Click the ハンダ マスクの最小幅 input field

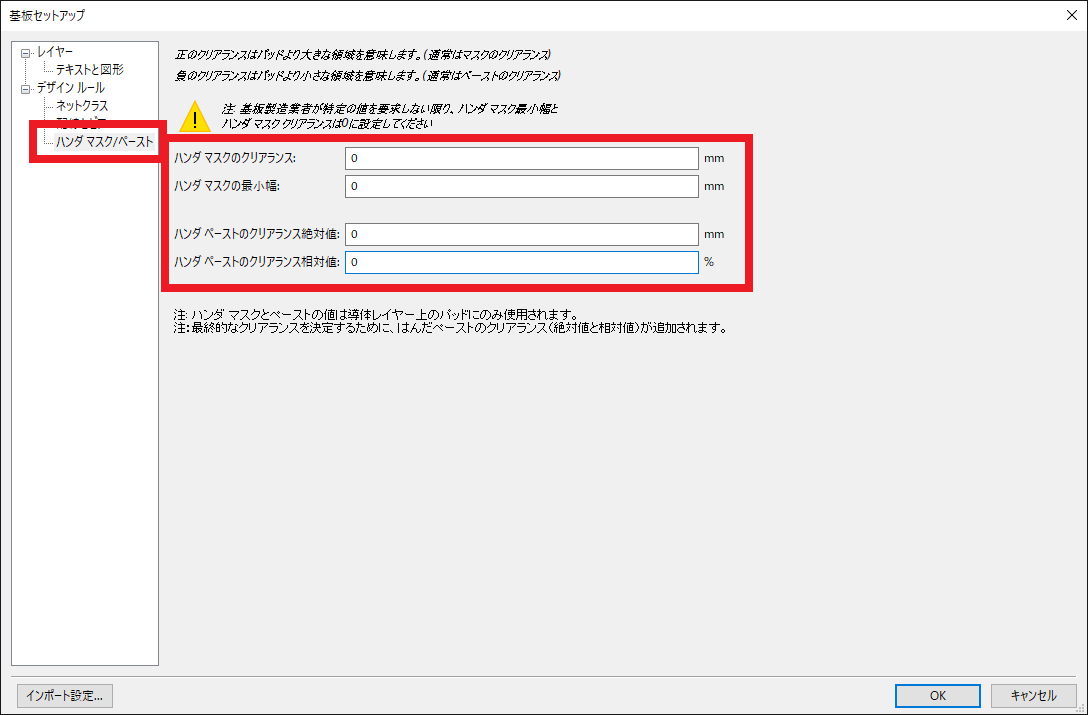coord(521,186)
